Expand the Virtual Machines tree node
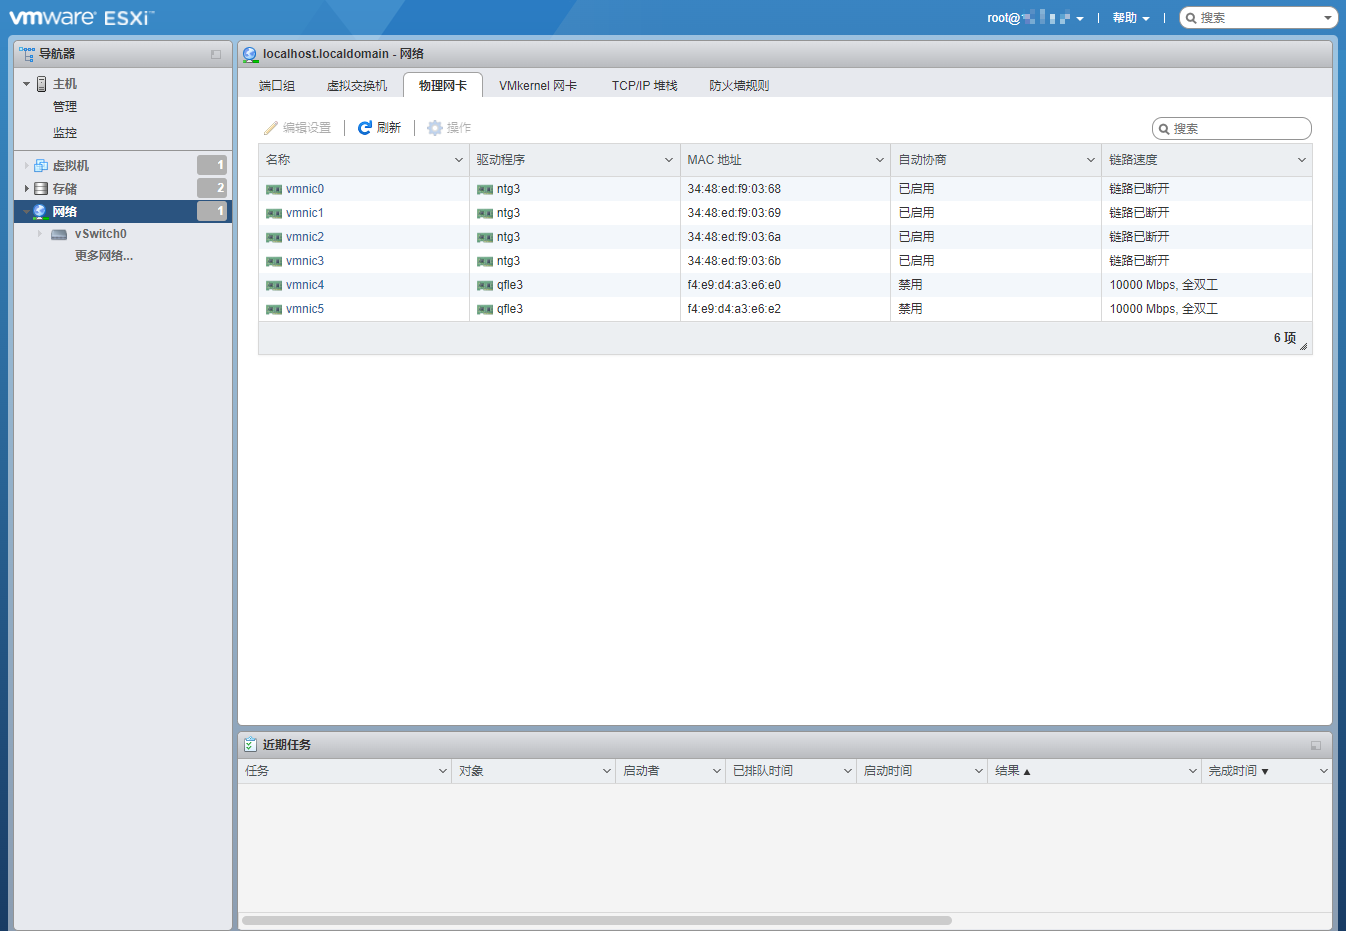Screen dimensions: 1346x931 [27, 166]
